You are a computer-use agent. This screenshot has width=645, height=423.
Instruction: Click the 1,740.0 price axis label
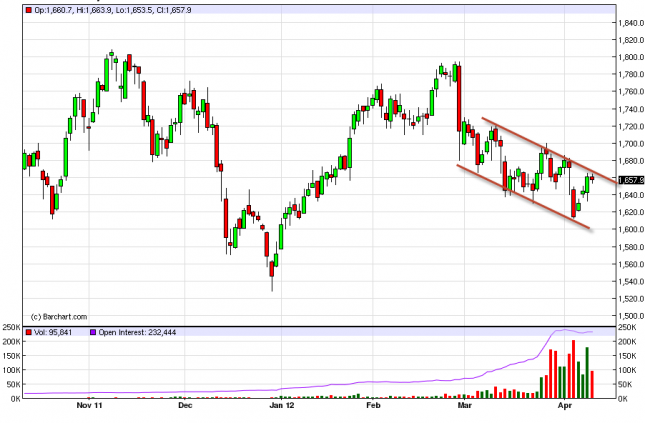[x=631, y=109]
